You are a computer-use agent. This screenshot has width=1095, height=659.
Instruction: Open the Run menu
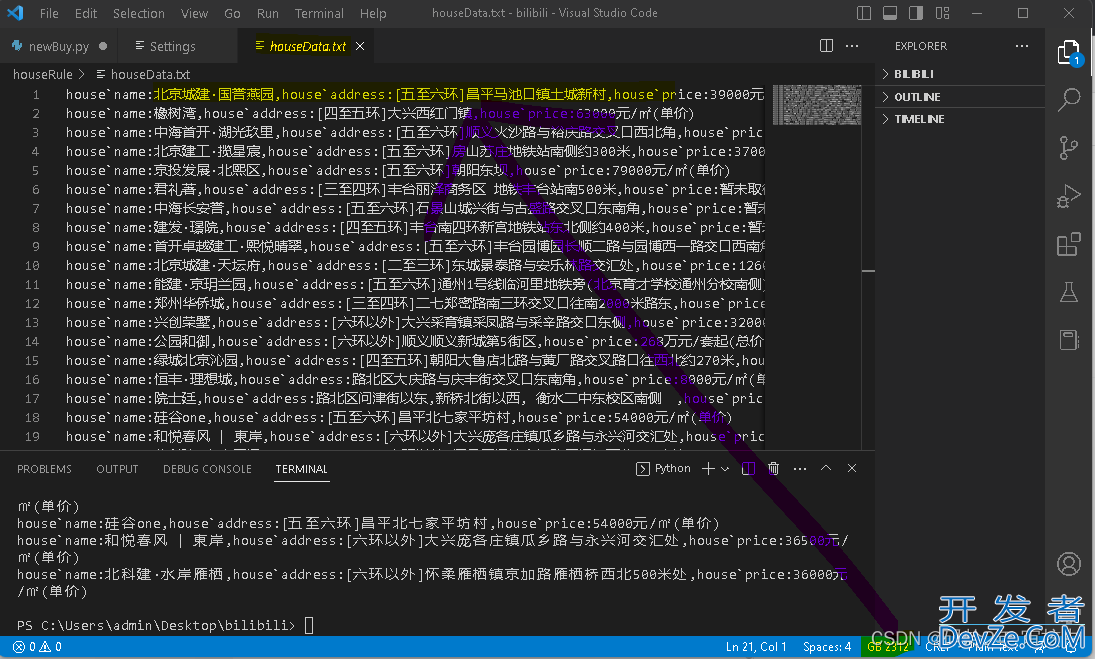(x=267, y=13)
